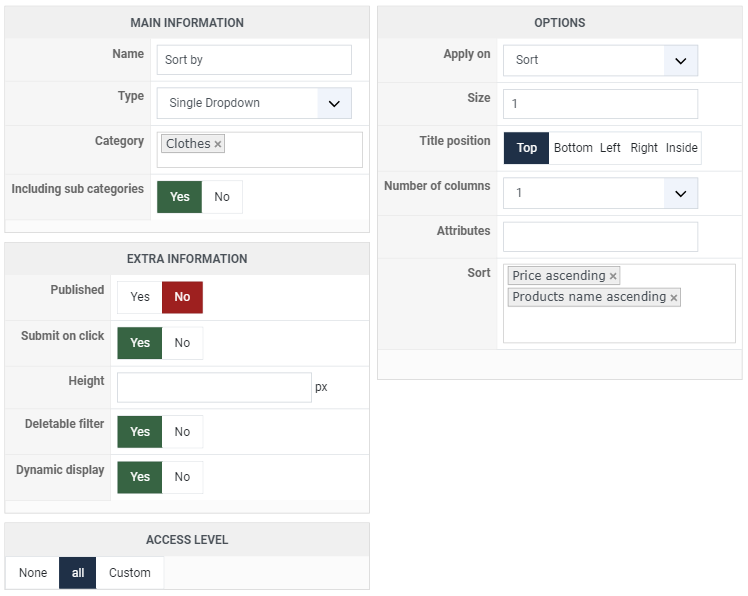748x596 pixels.
Task: Focus the Height input field
Action: (x=214, y=387)
